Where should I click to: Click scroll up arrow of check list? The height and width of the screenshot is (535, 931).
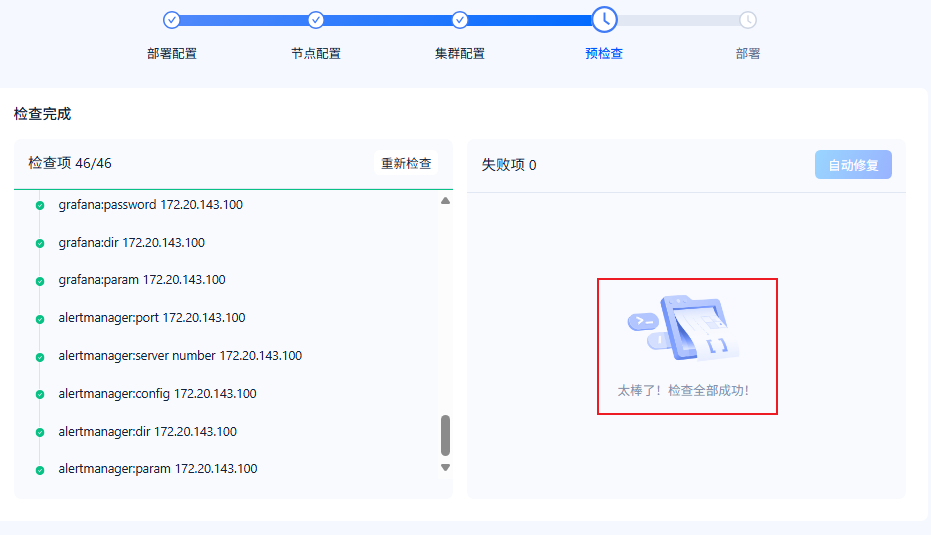point(445,201)
